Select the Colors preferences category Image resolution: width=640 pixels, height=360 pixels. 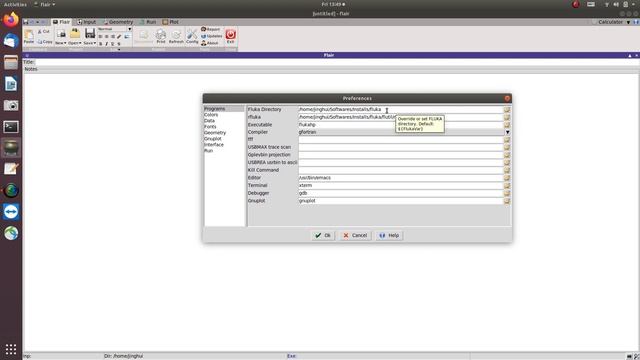(211, 115)
